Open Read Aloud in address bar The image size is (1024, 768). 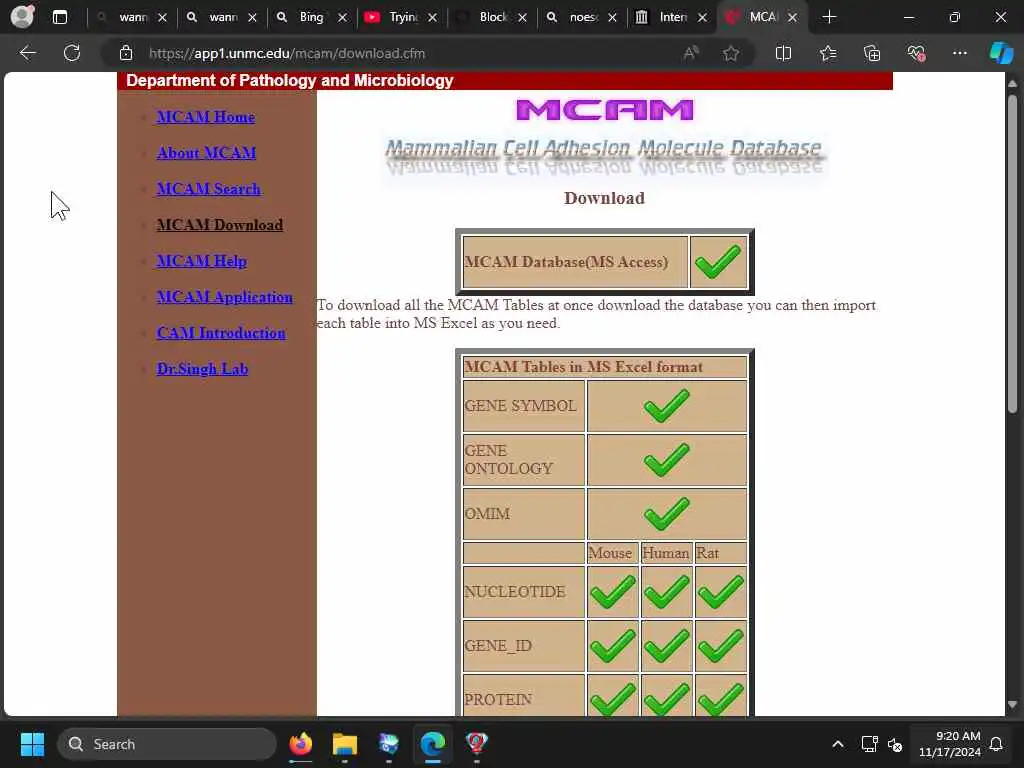[690, 53]
